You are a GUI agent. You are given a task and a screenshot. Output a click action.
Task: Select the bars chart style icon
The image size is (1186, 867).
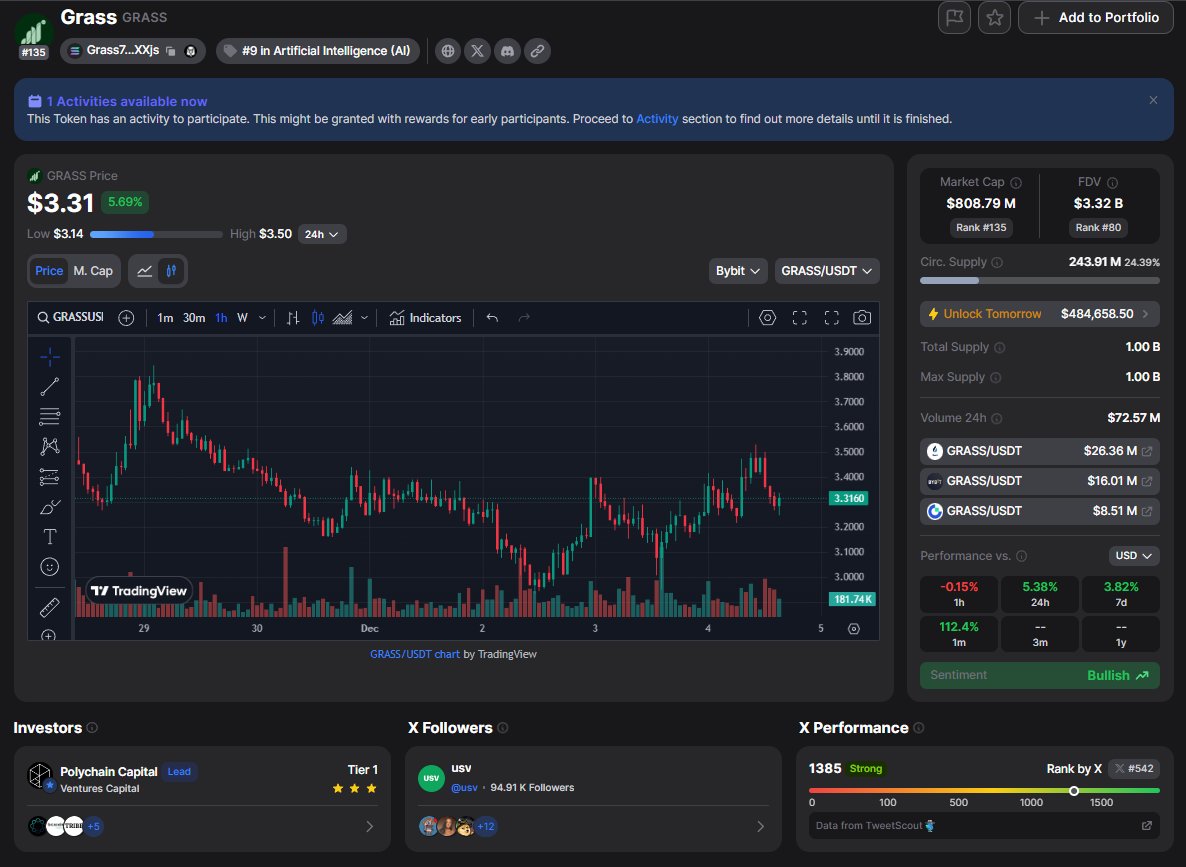tap(293, 318)
